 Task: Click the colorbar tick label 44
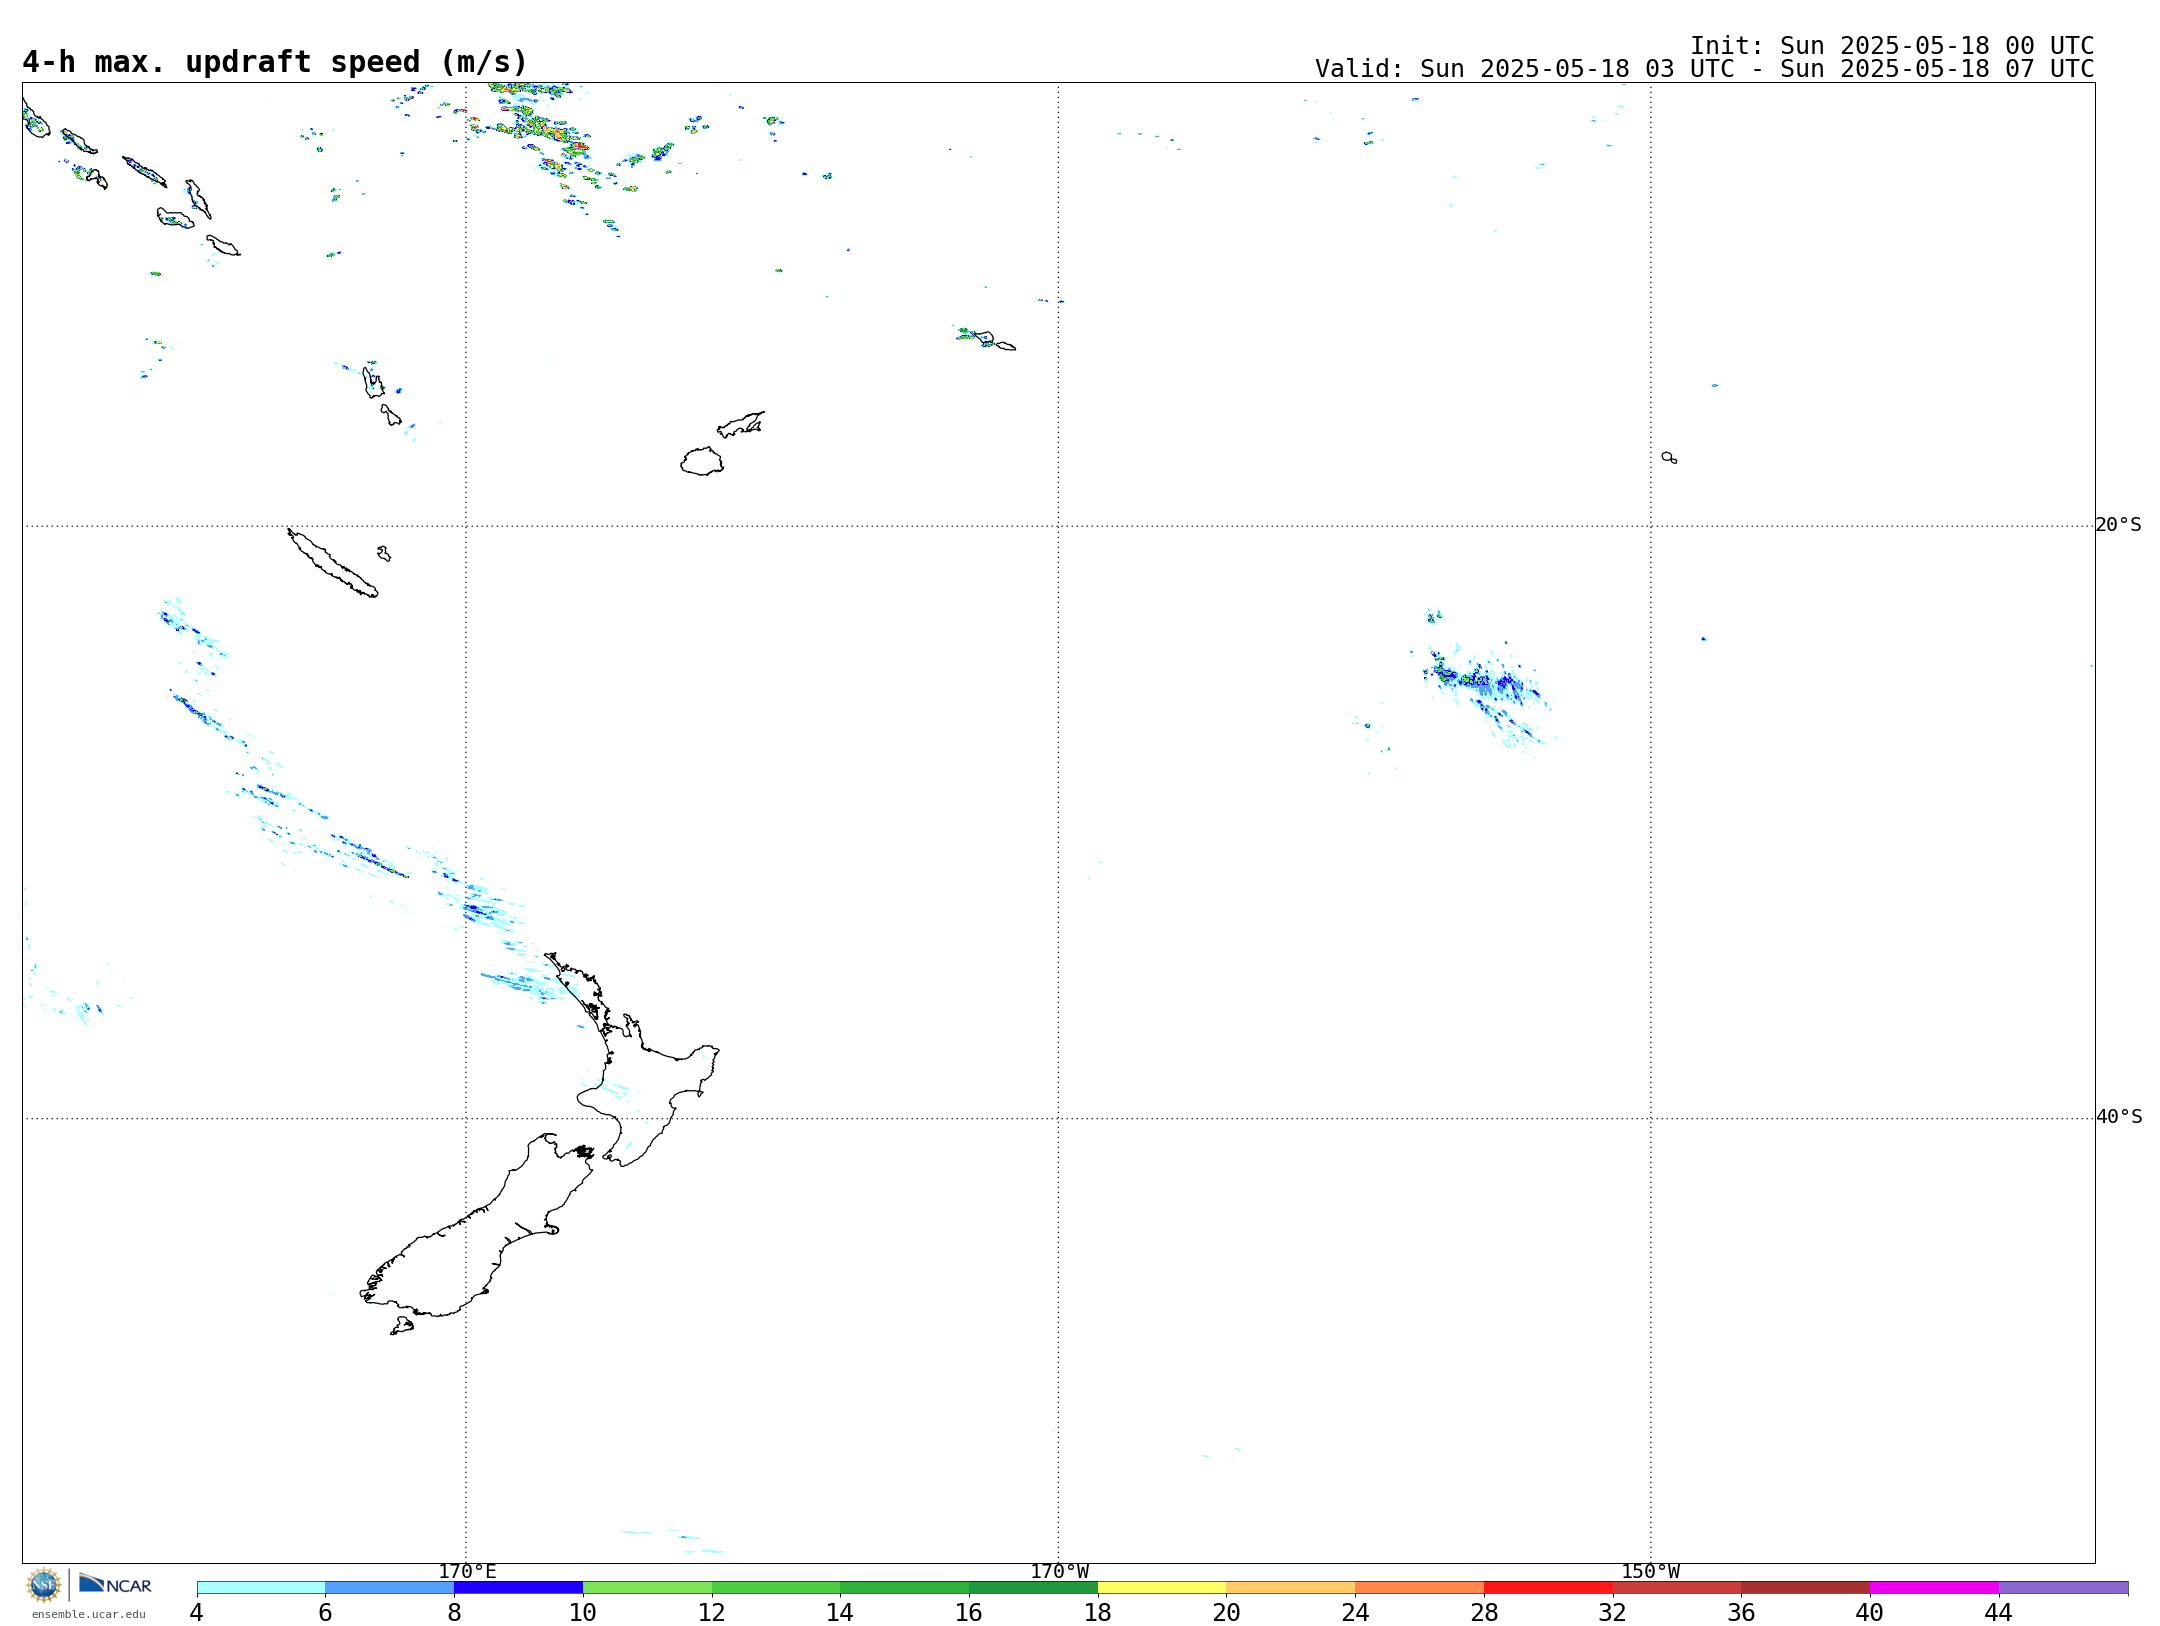pyautogui.click(x=1999, y=1612)
